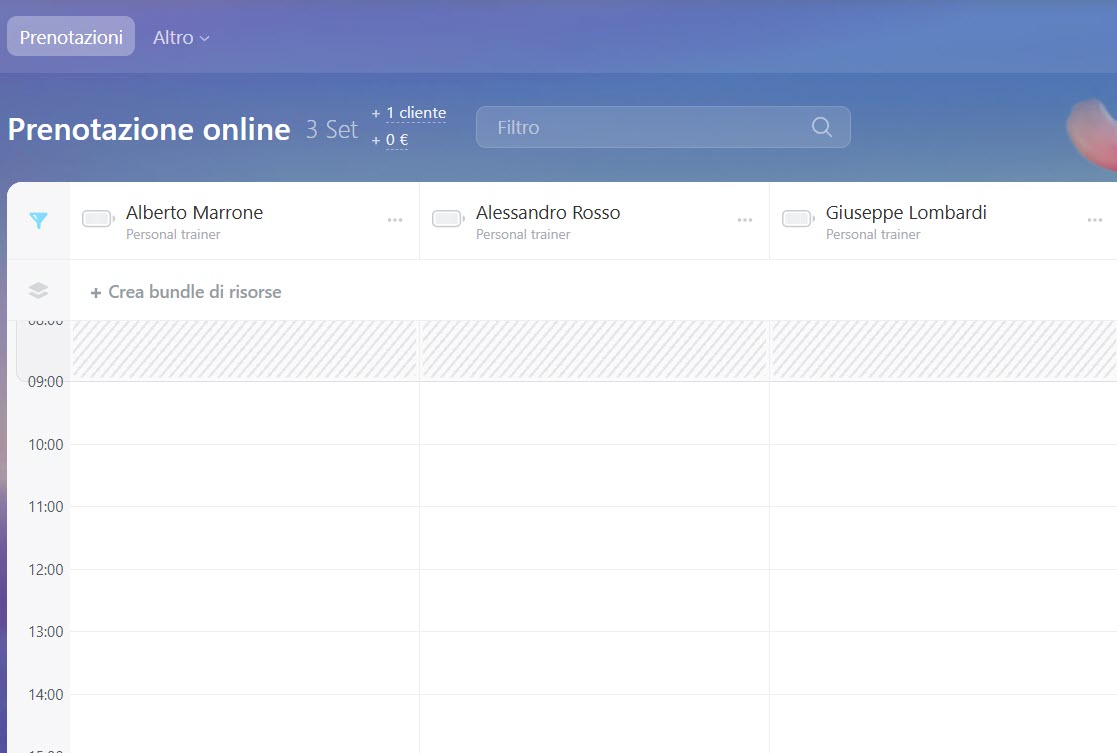Click the '+ 1 cliente' link
The height and width of the screenshot is (753, 1117).
click(x=415, y=113)
